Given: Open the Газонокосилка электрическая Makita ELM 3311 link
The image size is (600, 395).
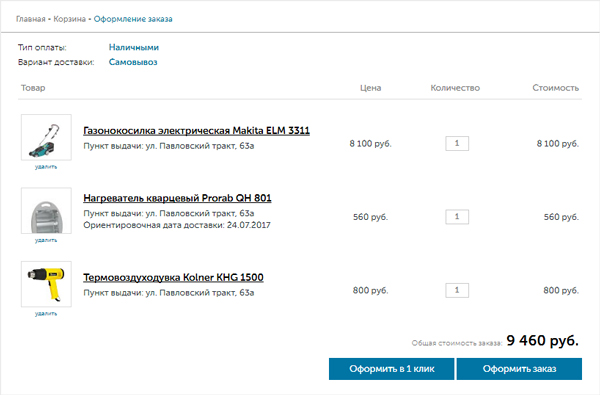Looking at the screenshot, I should 196,131.
